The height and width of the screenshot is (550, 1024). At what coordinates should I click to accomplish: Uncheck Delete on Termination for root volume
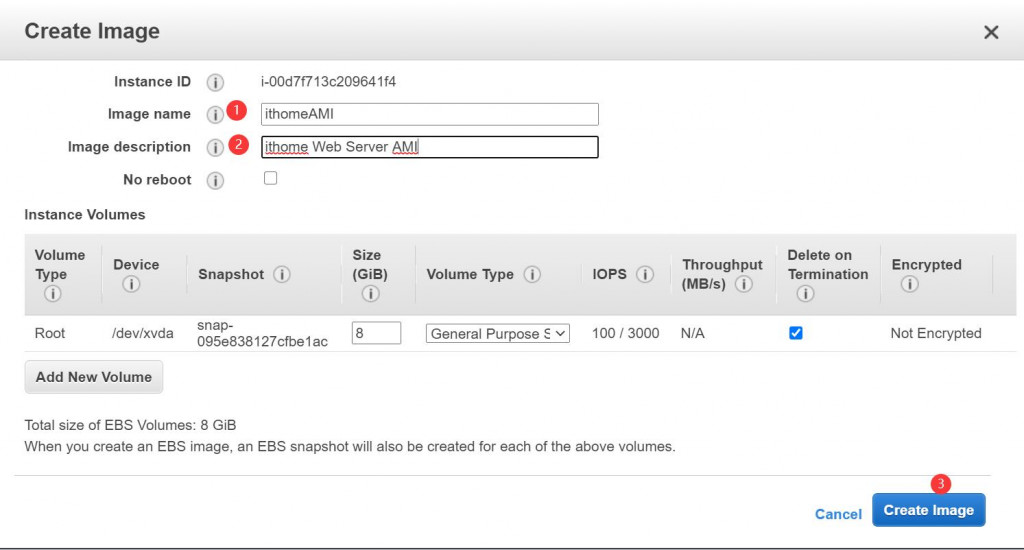click(795, 333)
